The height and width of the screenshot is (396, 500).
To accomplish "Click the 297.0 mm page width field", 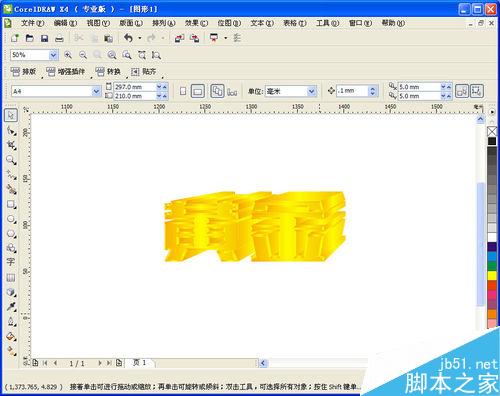I will tap(135, 87).
